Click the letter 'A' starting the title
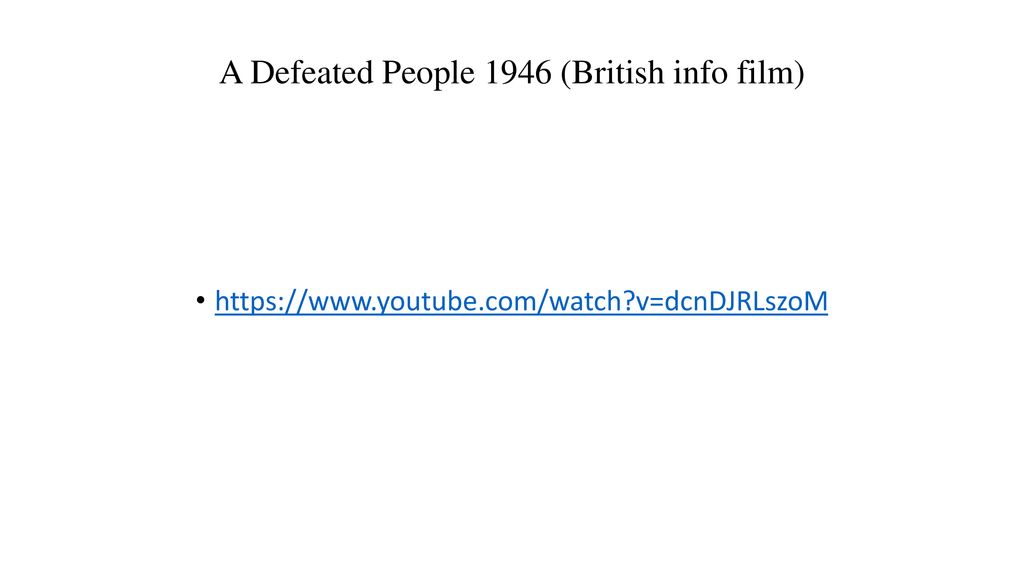 pyautogui.click(x=231, y=72)
